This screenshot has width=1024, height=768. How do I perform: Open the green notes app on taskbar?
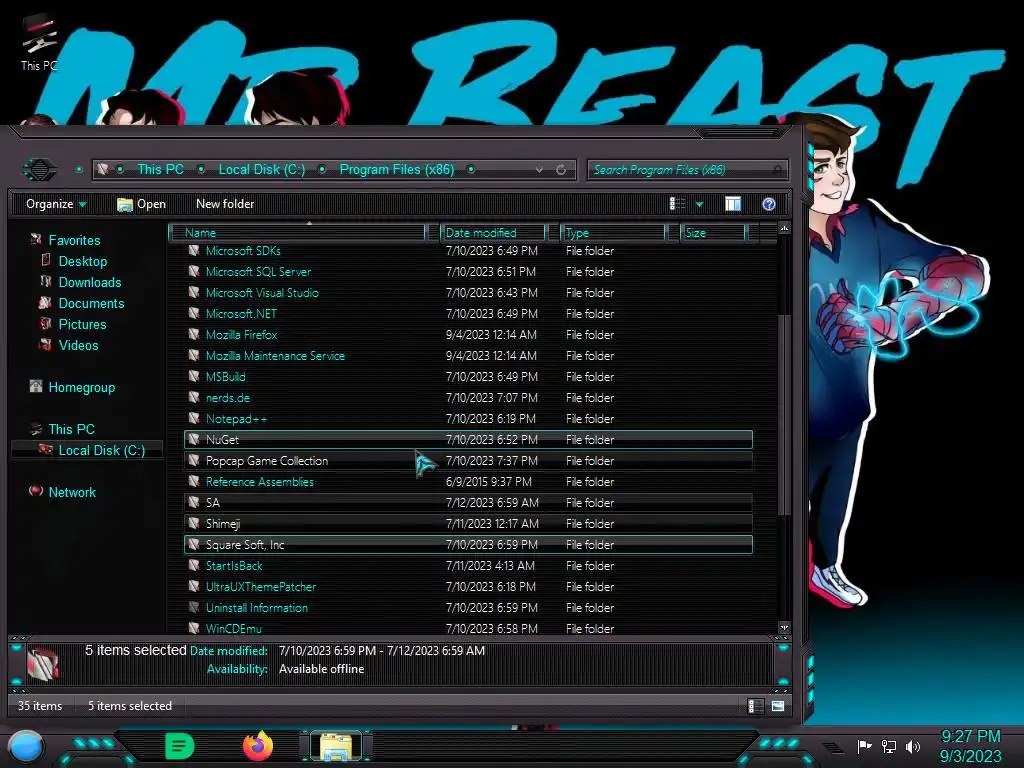tap(180, 746)
